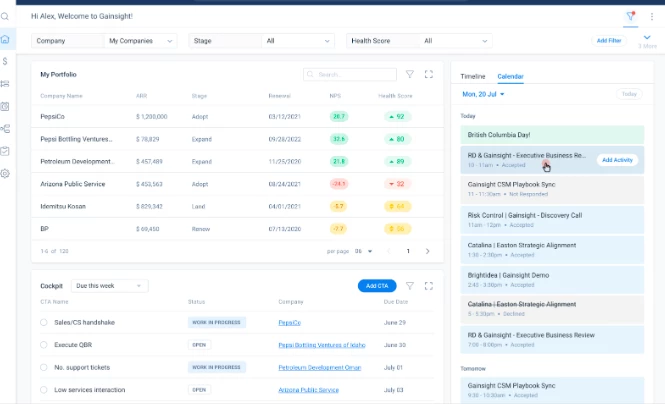Open Arizona Public Service company link
The image size is (665, 404).
coord(308,390)
